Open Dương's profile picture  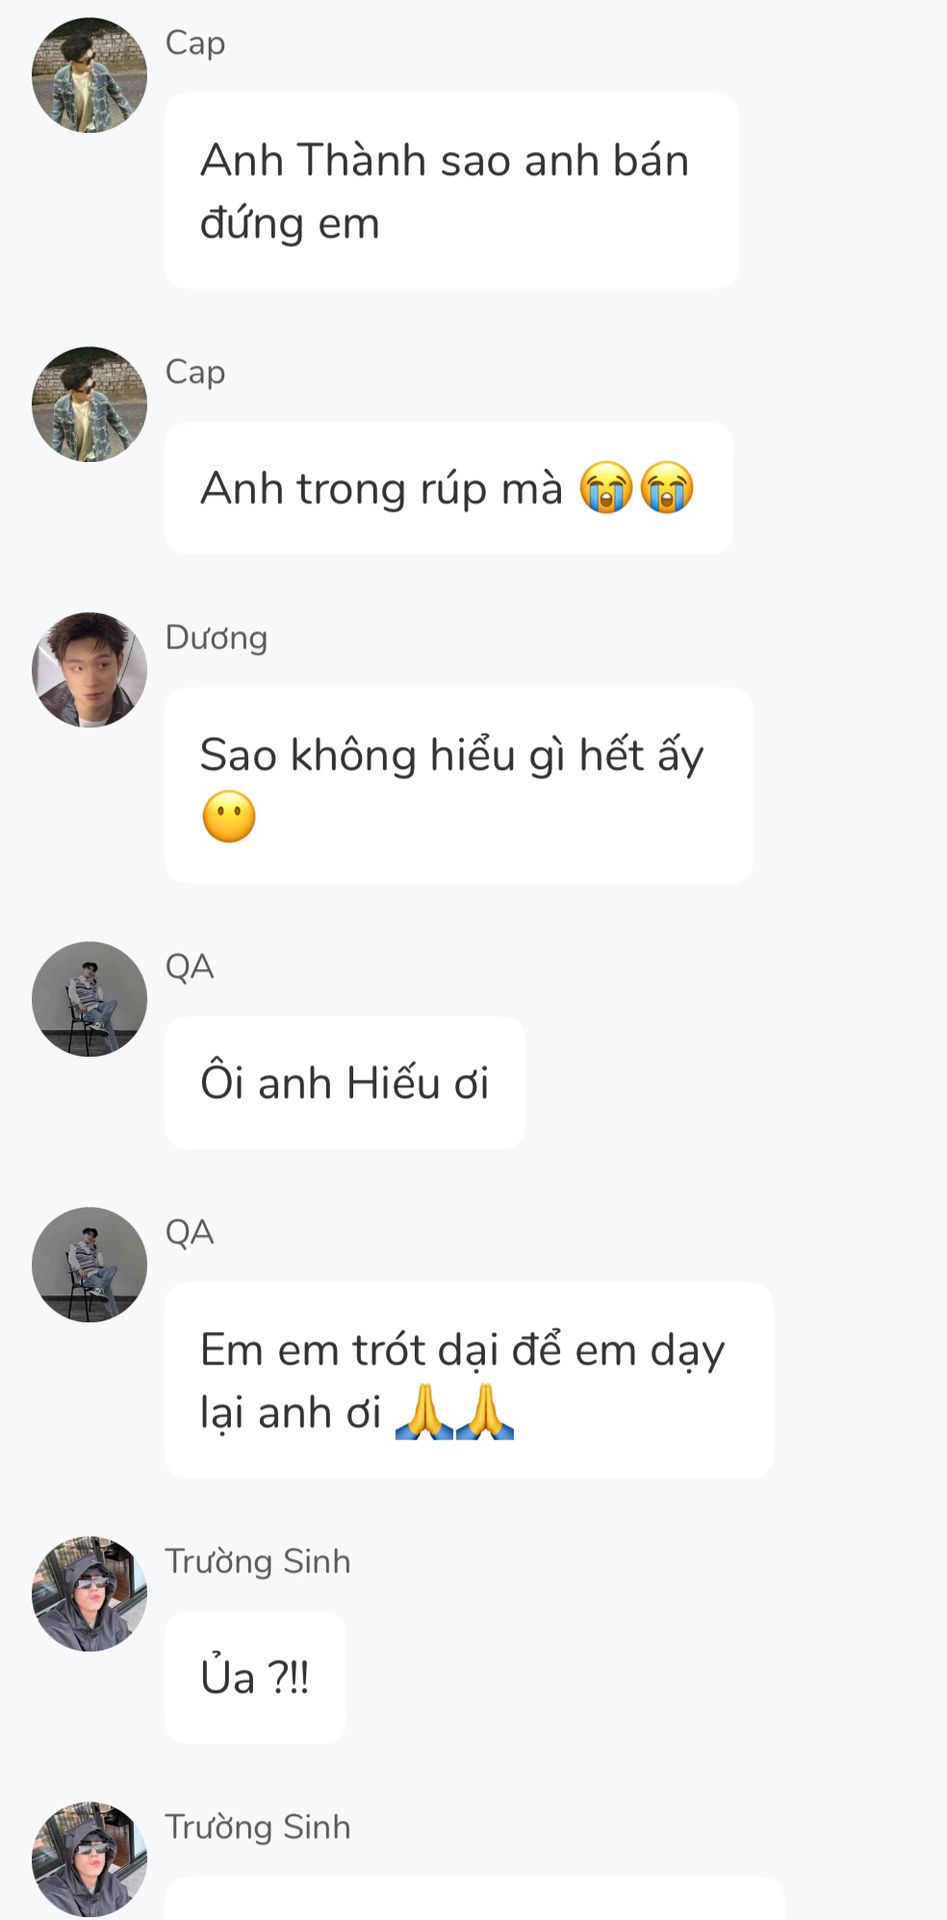[x=89, y=670]
